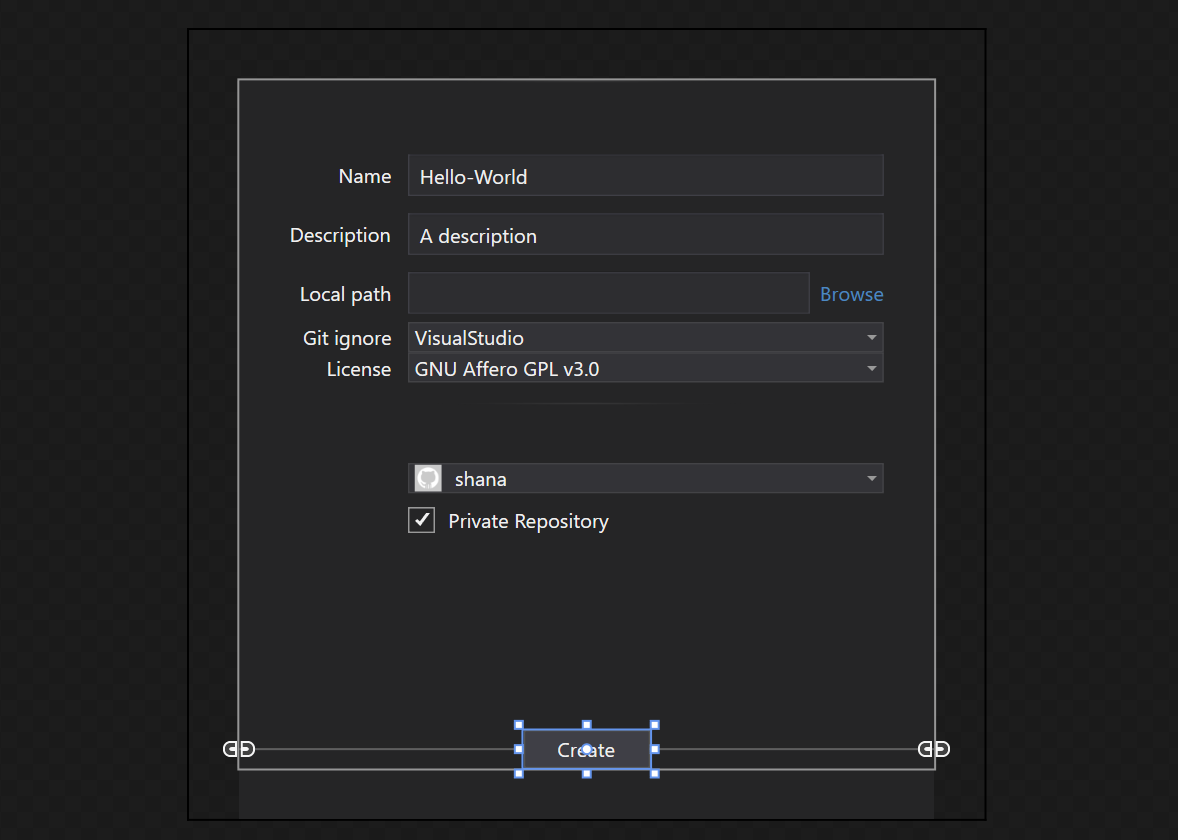Click the Browse link
This screenshot has height=840, width=1178.
coord(851,294)
